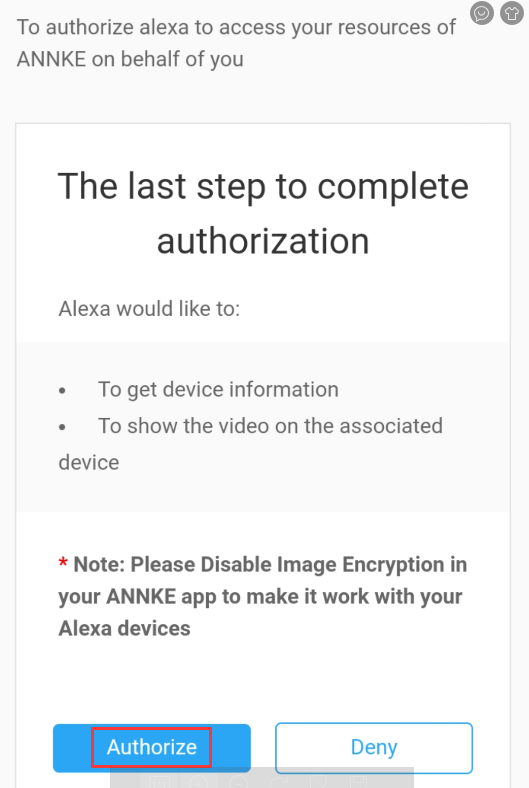Click the Disable Image Encryption note
Screen dimensions: 529x788
click(x=263, y=597)
